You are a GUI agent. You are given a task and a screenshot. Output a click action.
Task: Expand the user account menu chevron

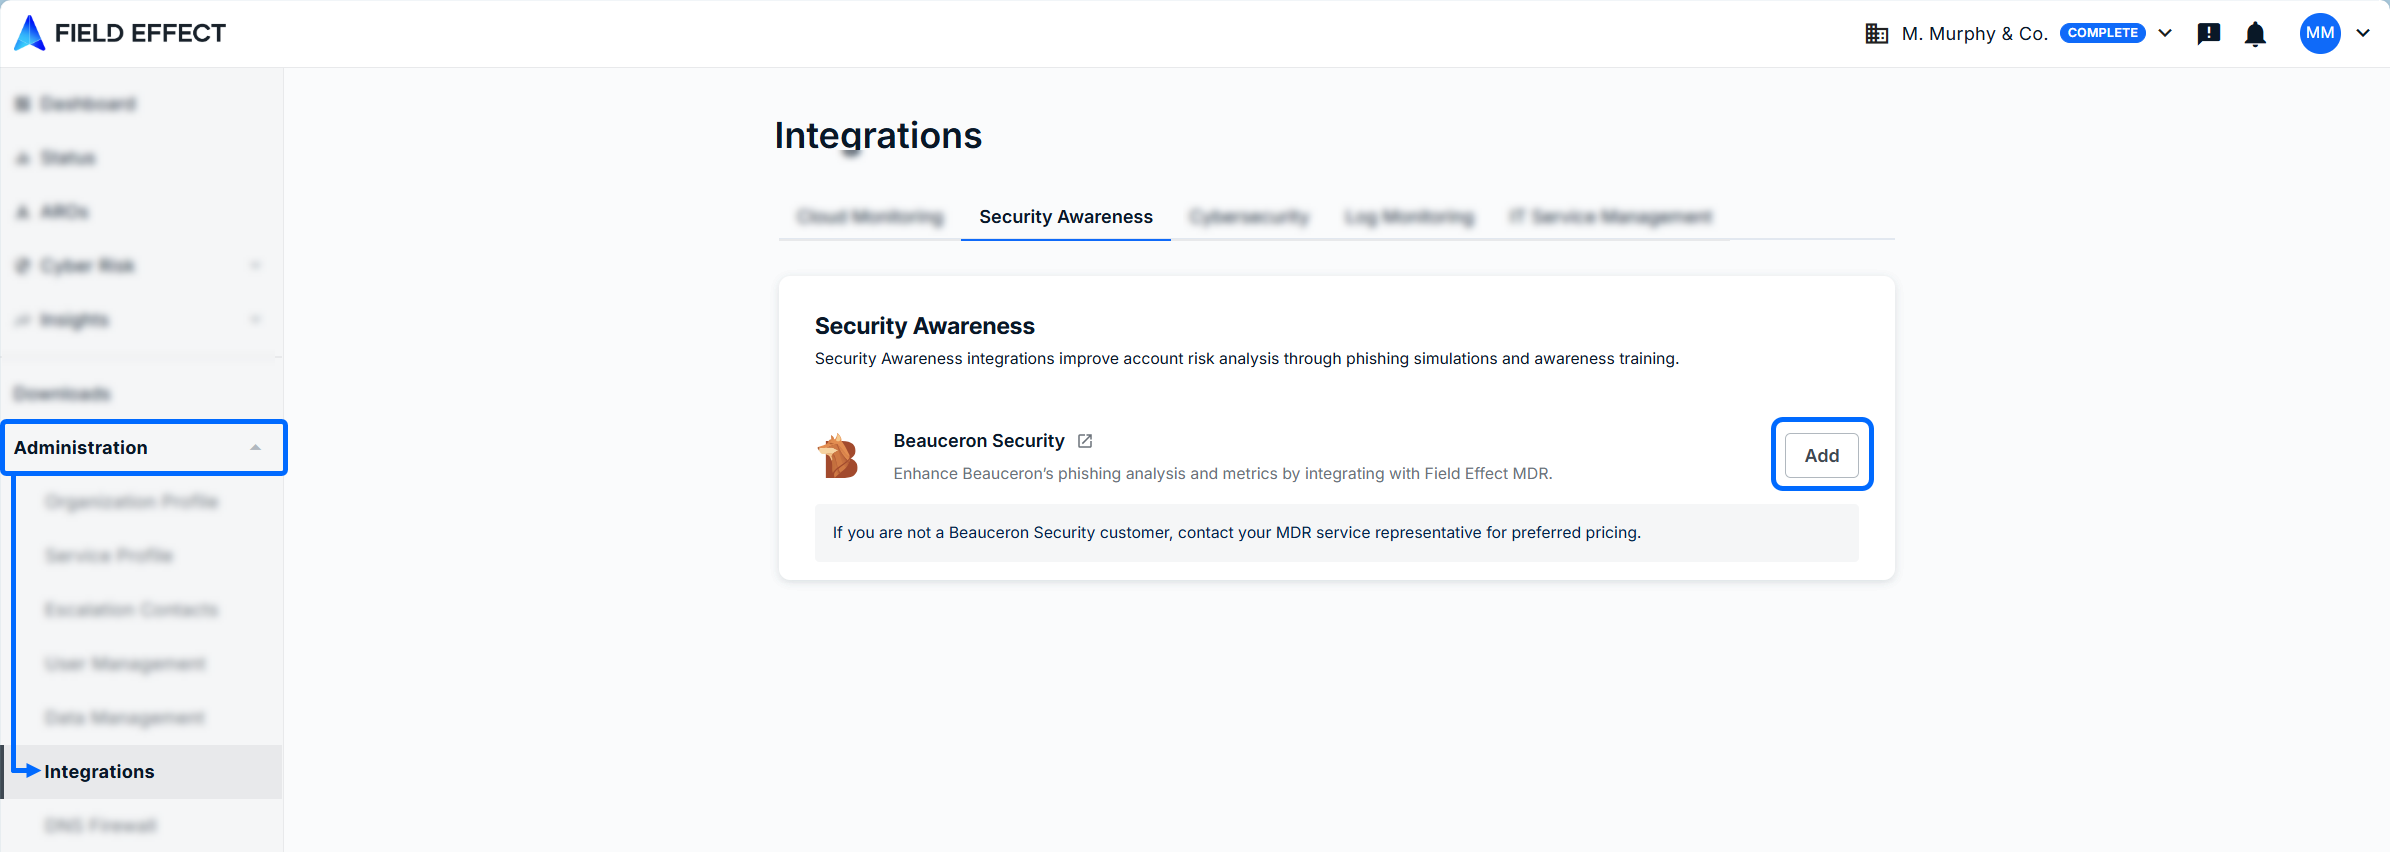(x=2363, y=33)
